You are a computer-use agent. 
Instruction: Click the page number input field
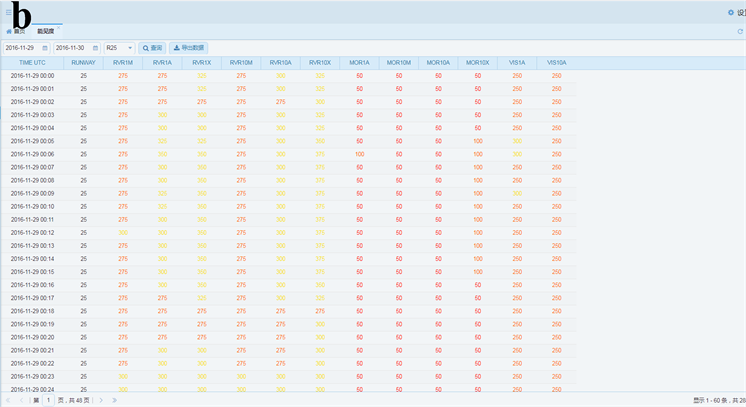(48, 400)
